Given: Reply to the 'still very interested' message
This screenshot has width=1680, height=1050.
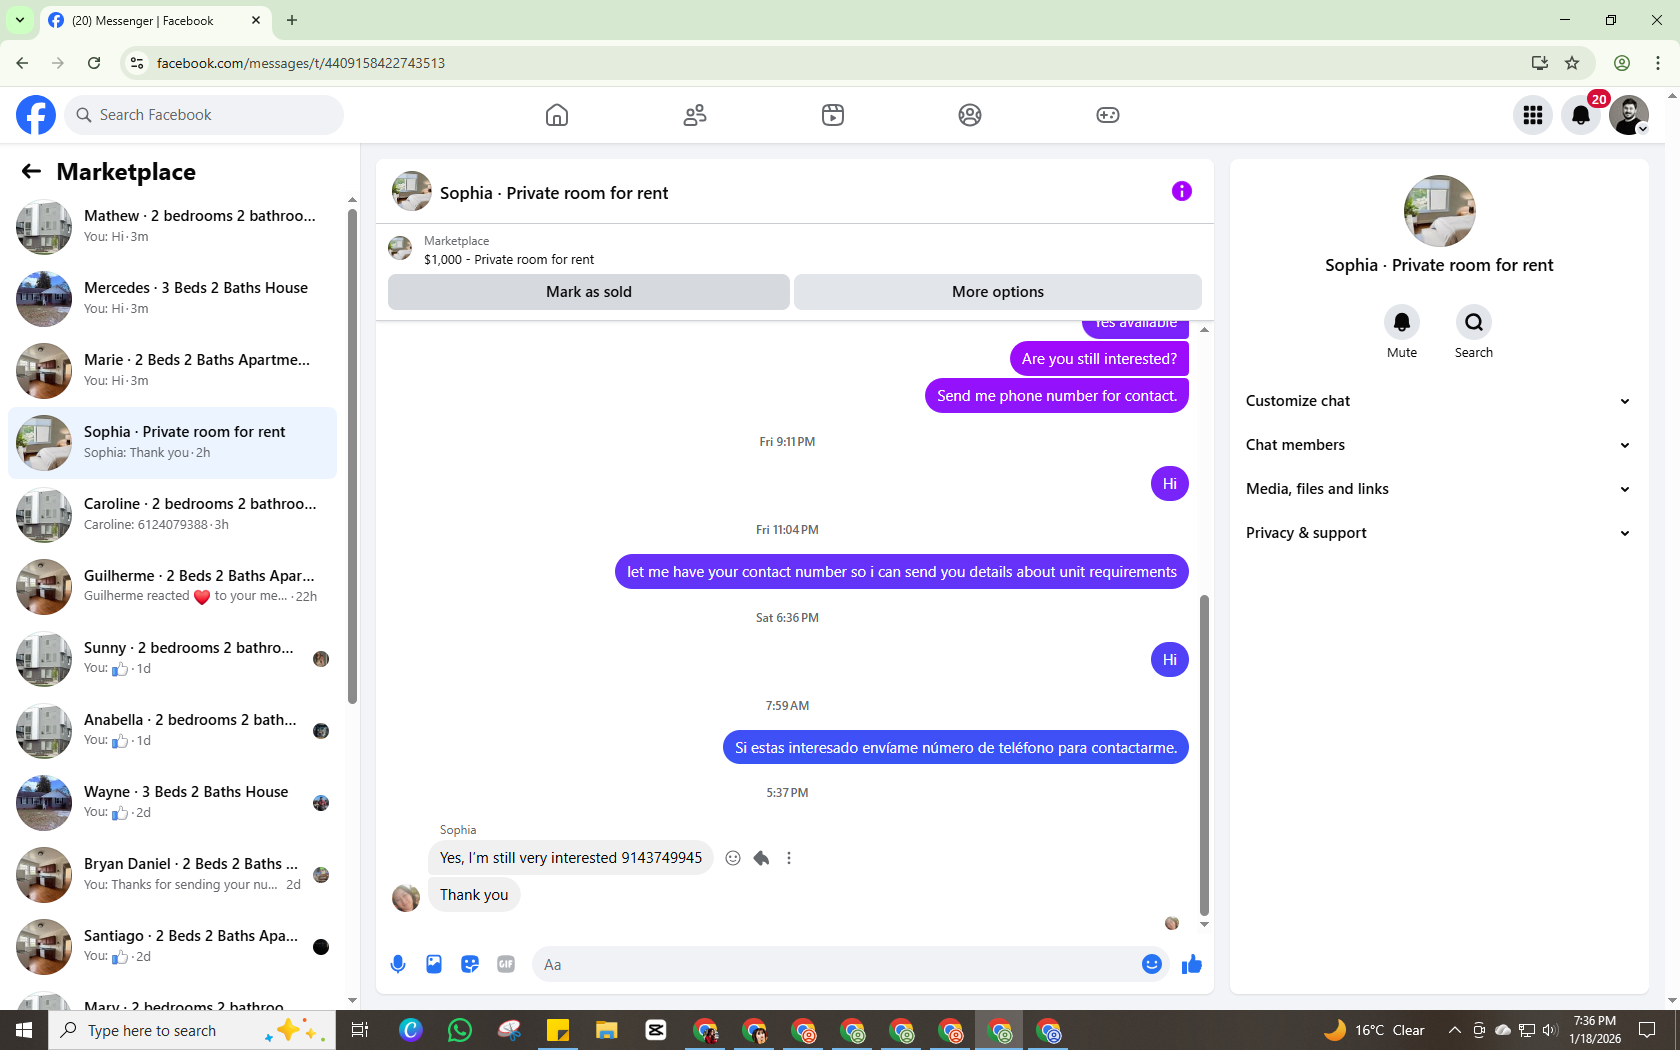Looking at the screenshot, I should 761,858.
